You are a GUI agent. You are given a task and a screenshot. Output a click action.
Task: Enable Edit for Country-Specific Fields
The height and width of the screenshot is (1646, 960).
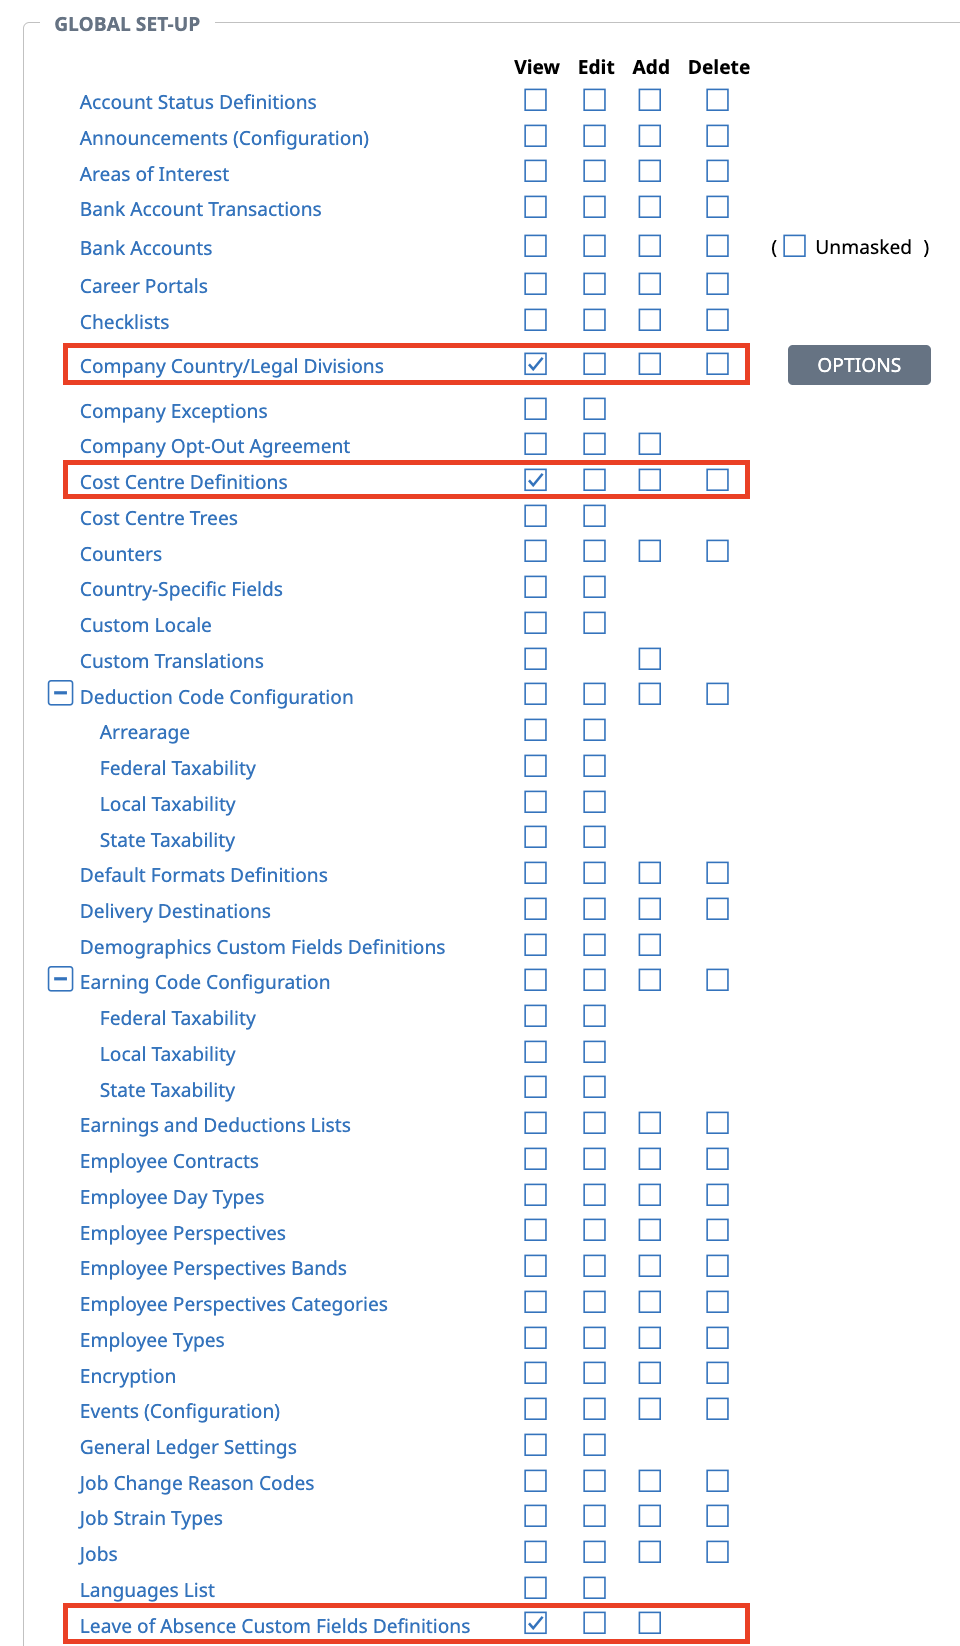tap(595, 587)
